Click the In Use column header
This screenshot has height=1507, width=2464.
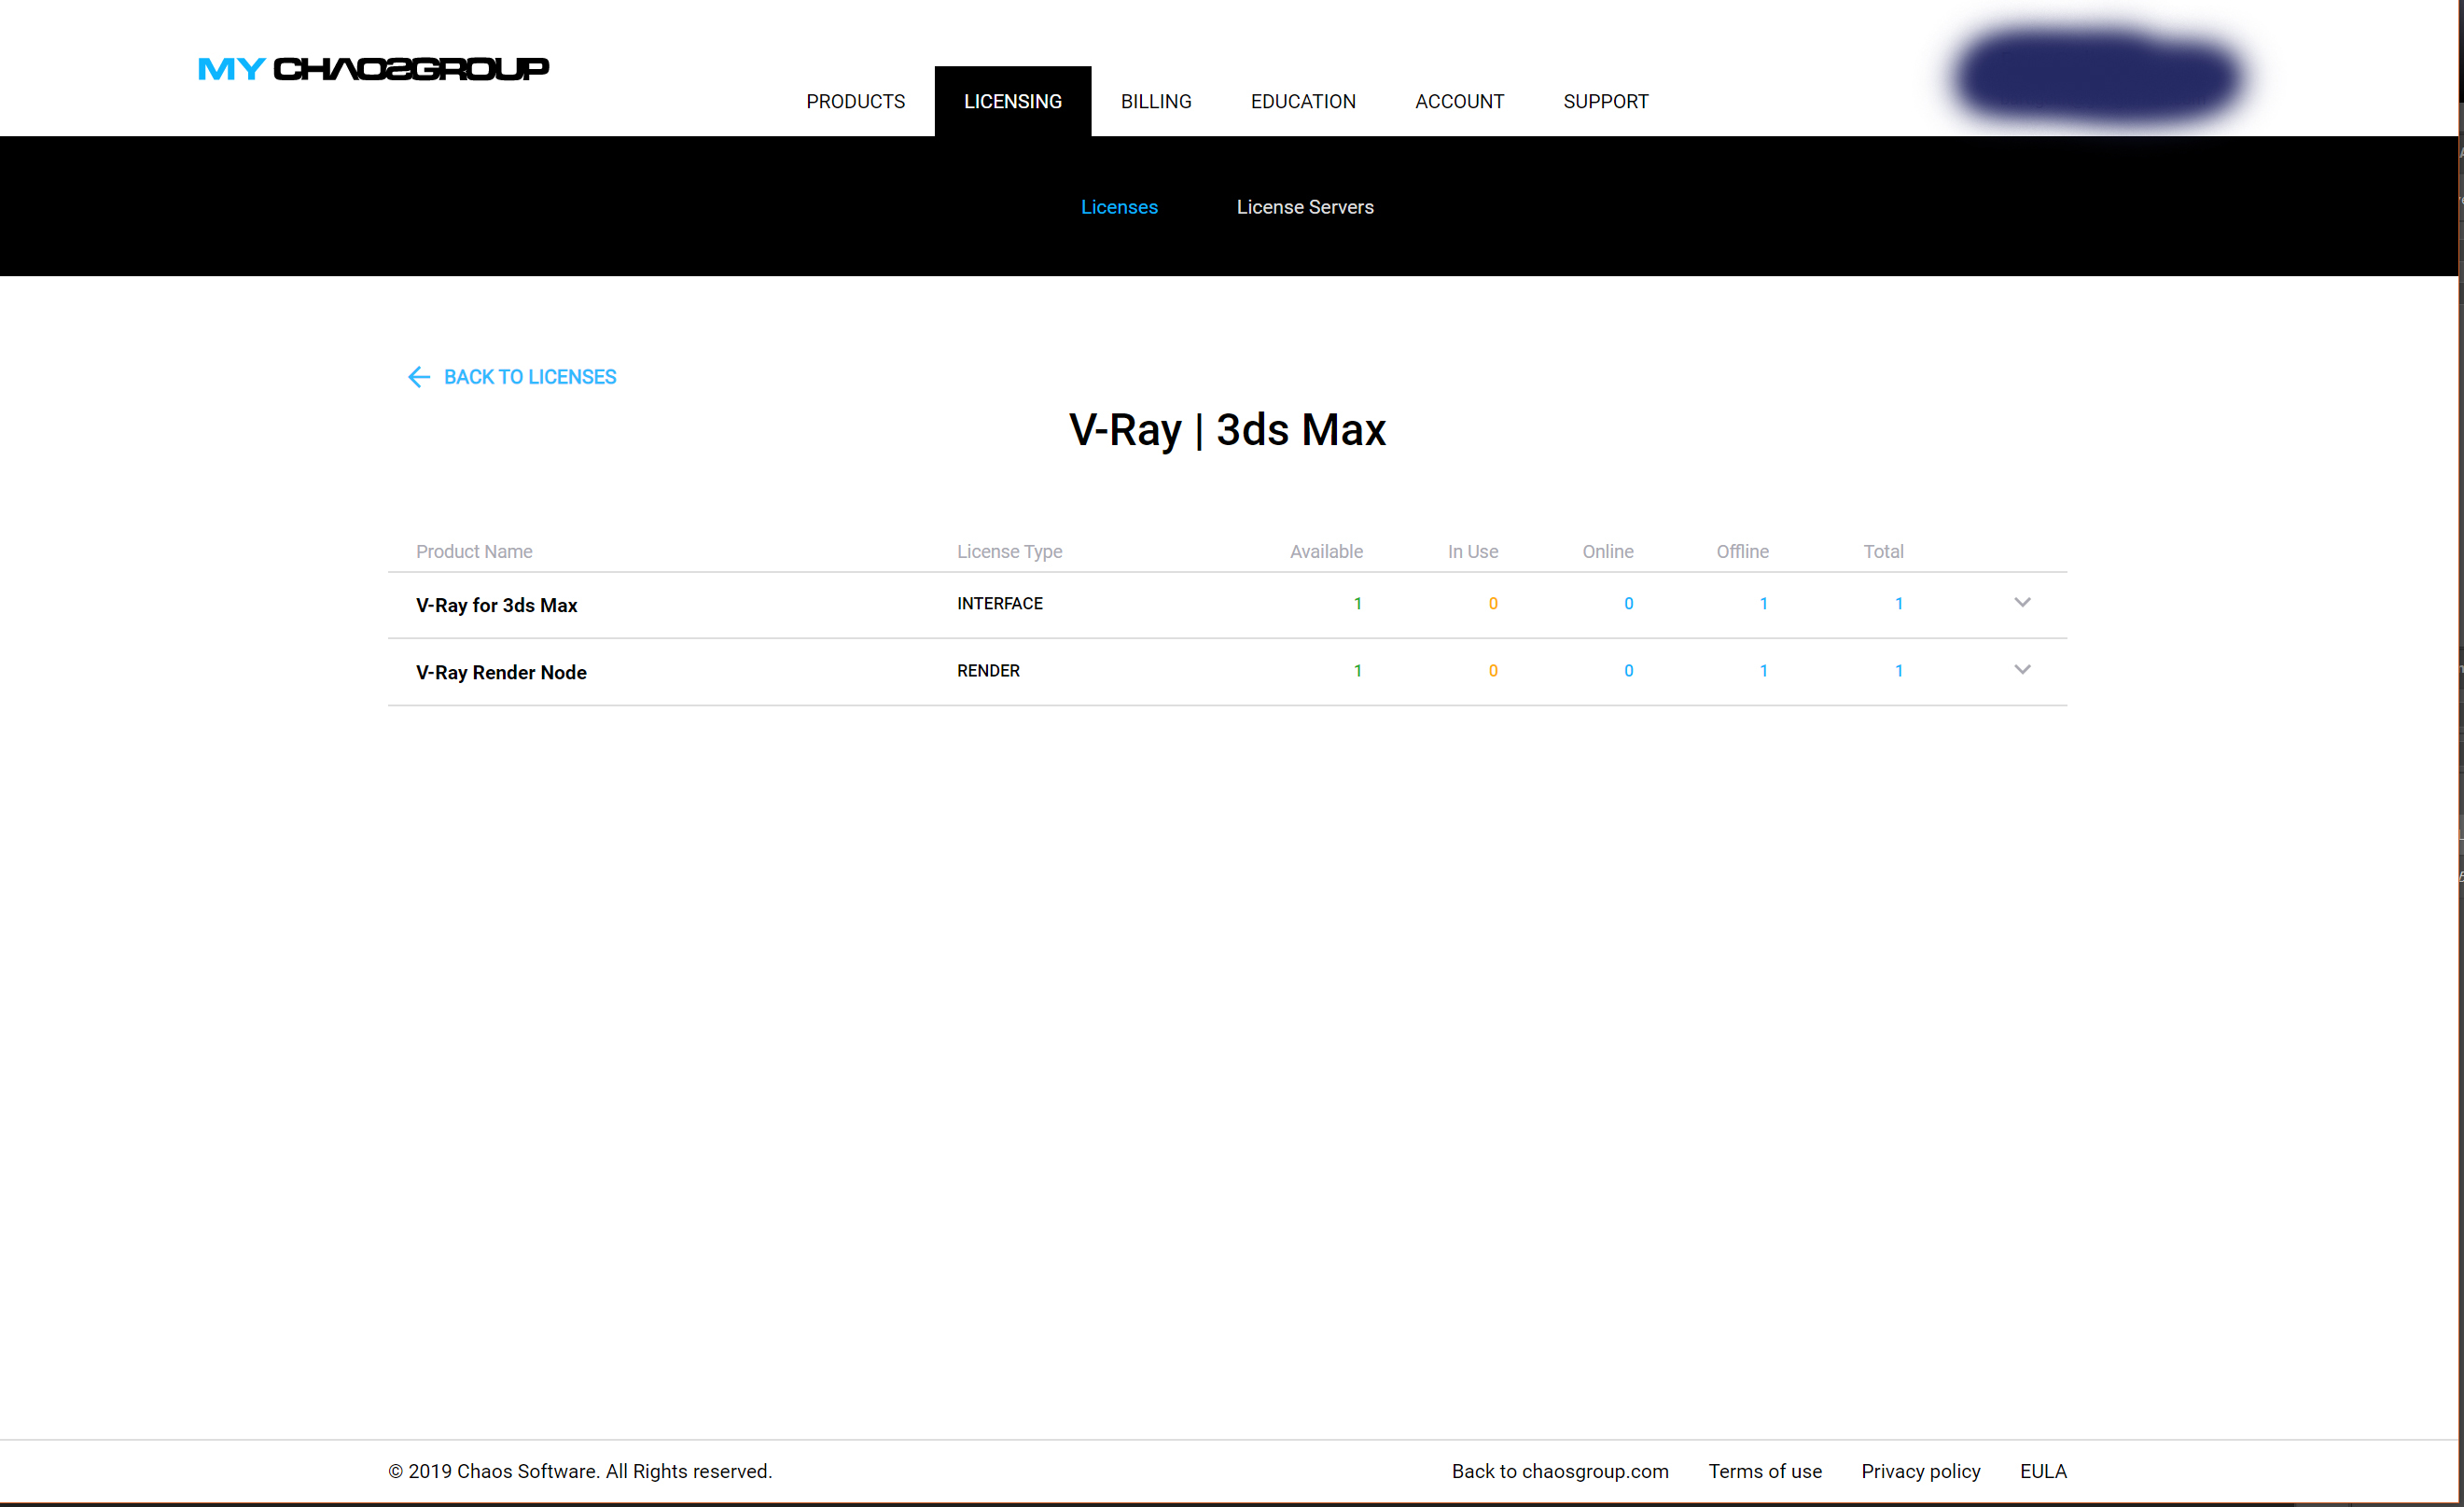coord(1472,551)
